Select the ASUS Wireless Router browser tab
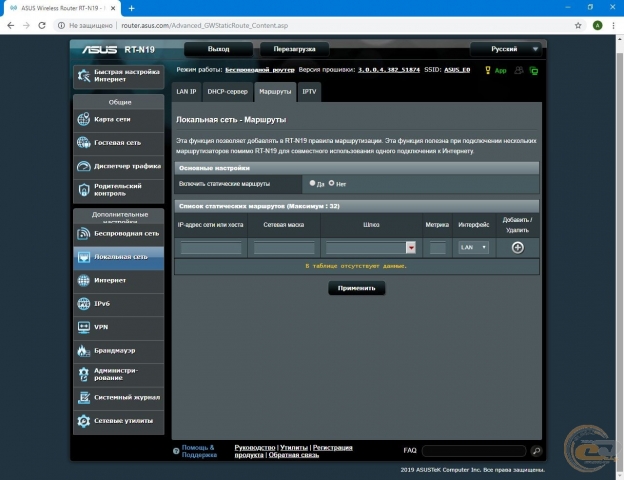This screenshot has height=480, width=624. [x=62, y=8]
